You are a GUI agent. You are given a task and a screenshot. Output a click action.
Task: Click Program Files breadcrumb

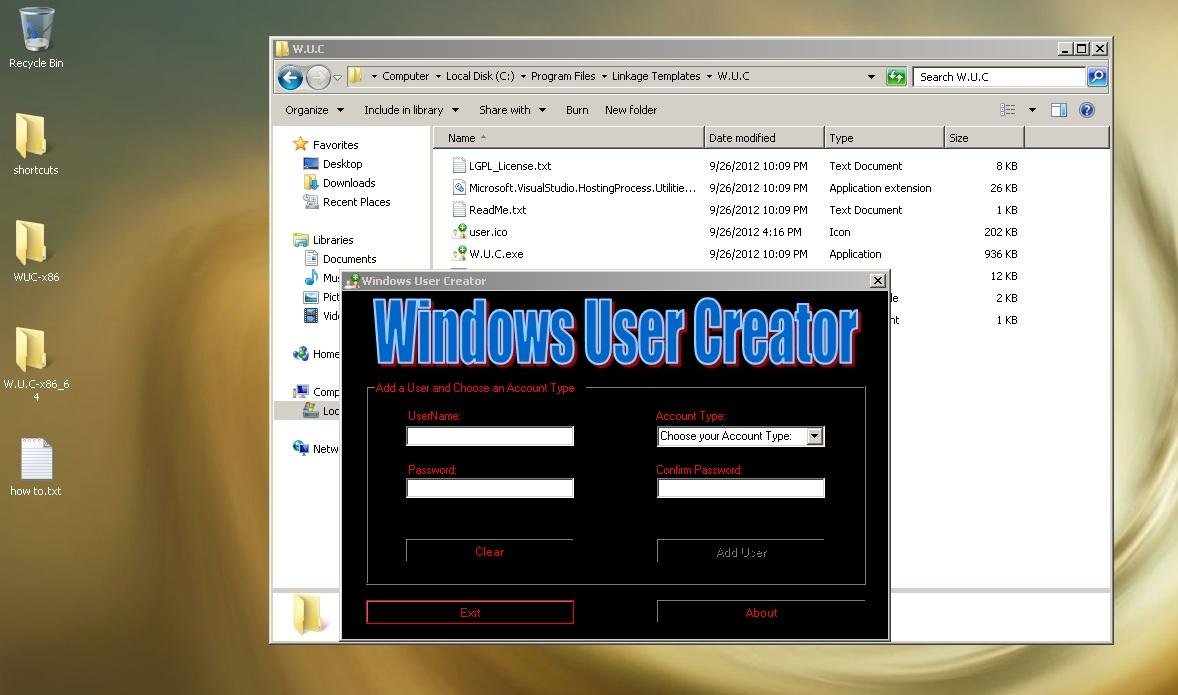[563, 77]
